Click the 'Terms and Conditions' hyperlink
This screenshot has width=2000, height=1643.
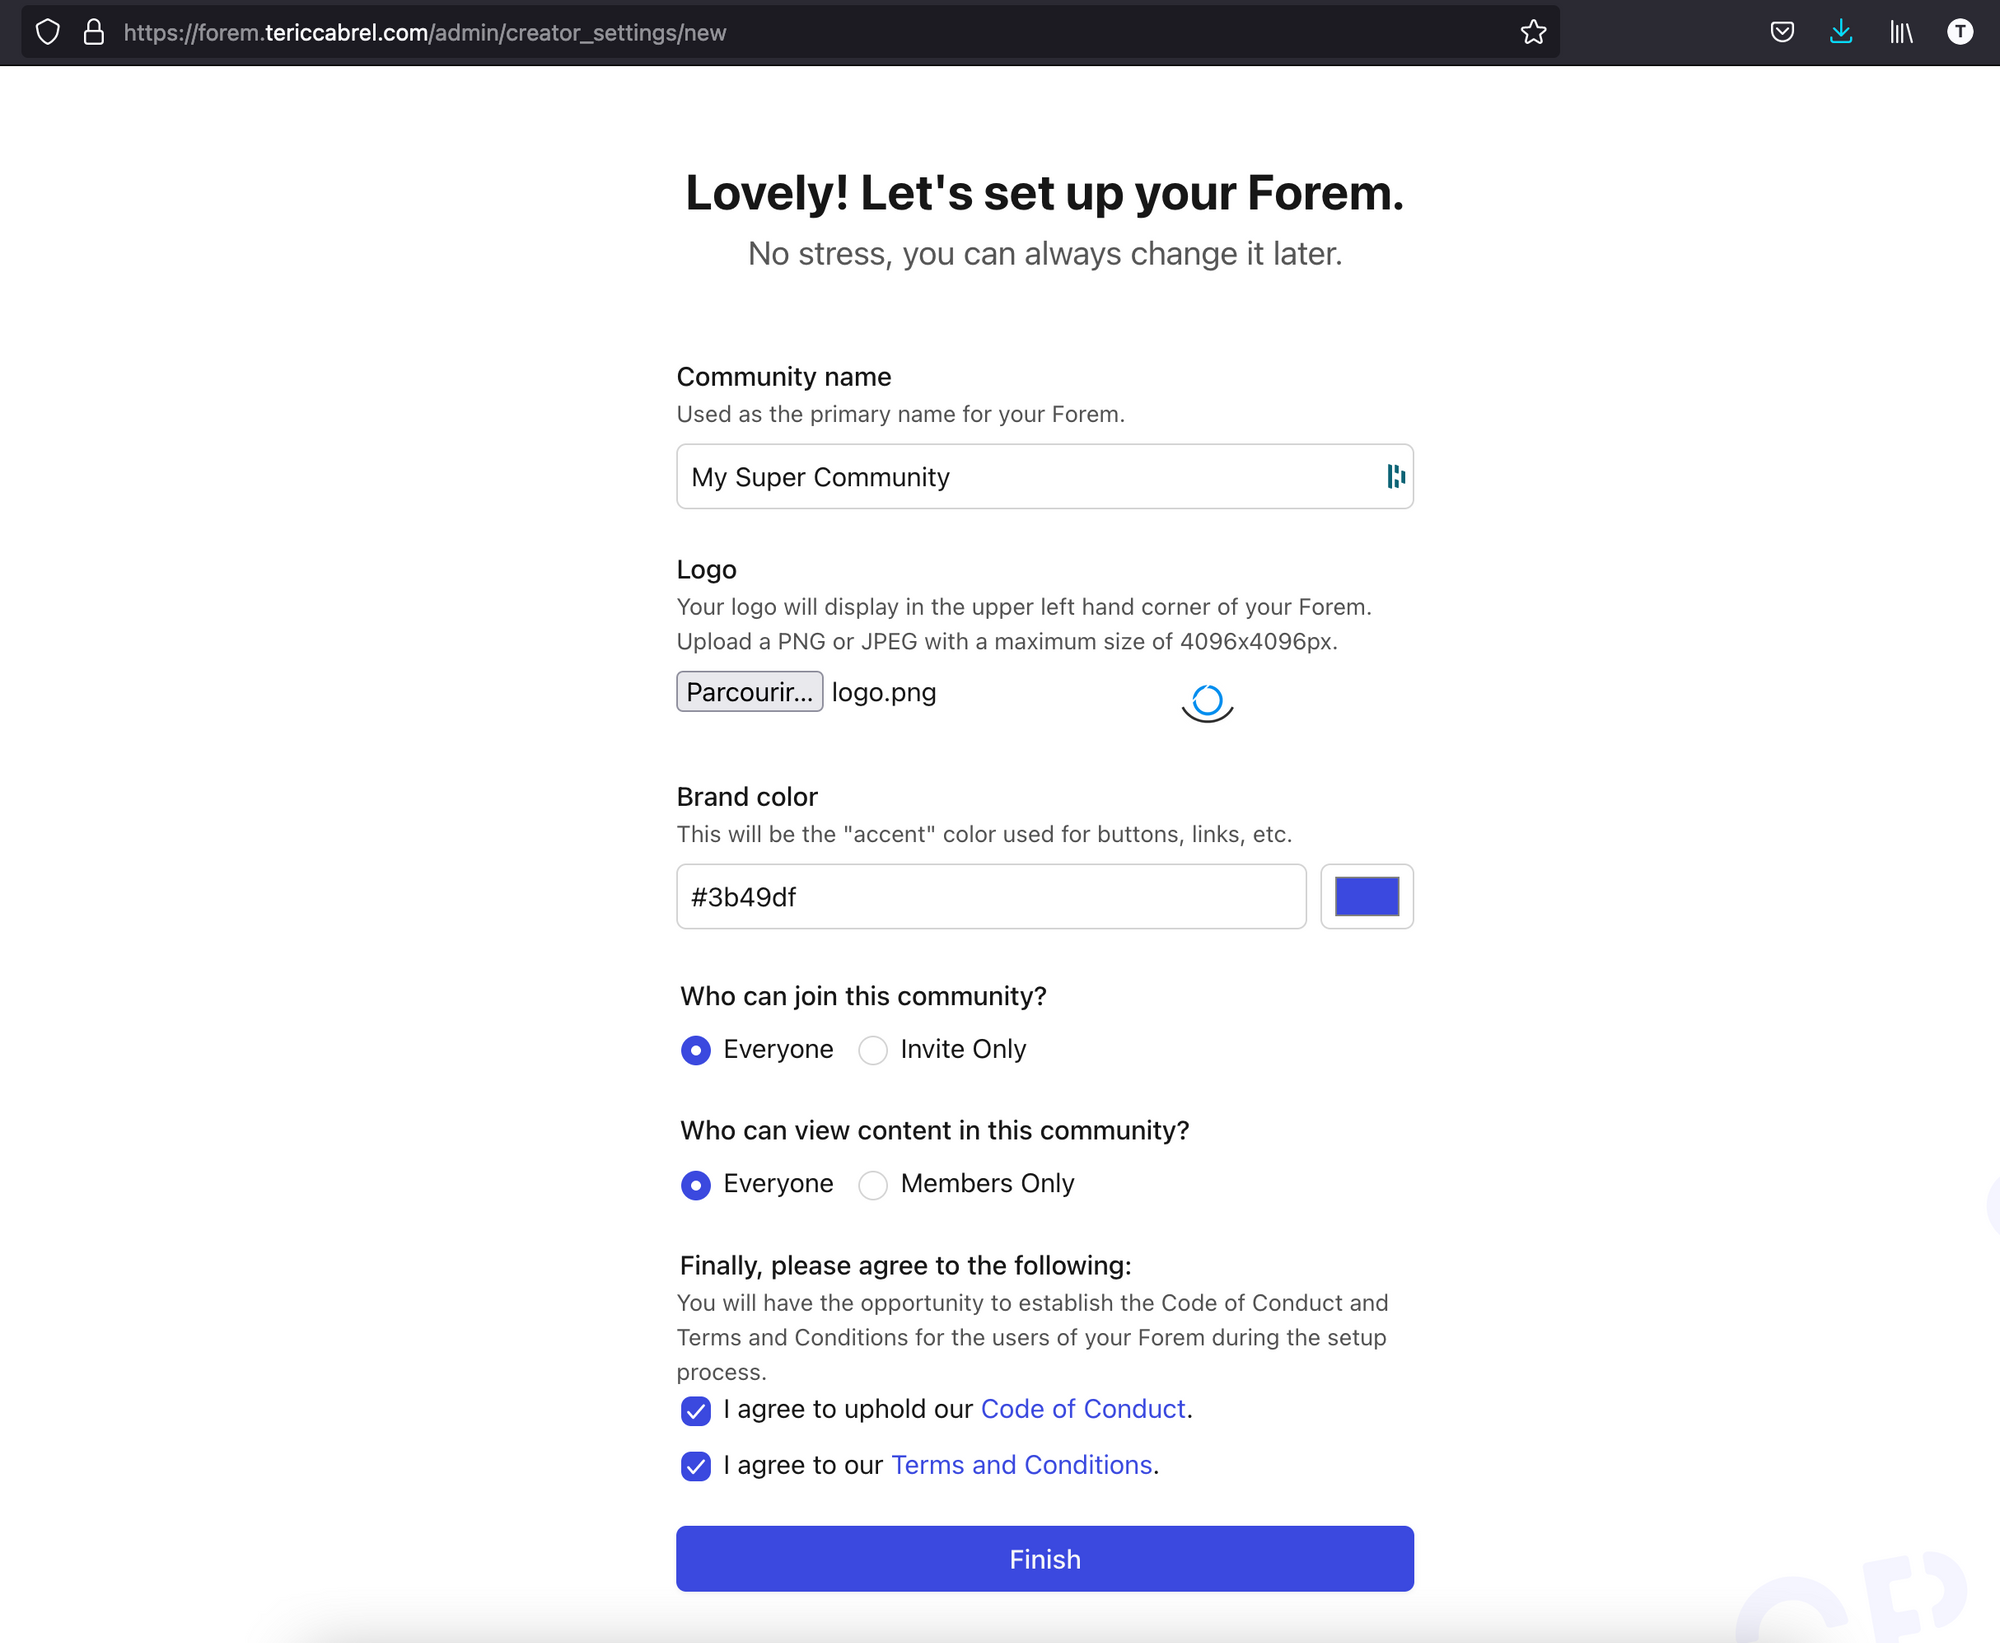(x=1020, y=1464)
